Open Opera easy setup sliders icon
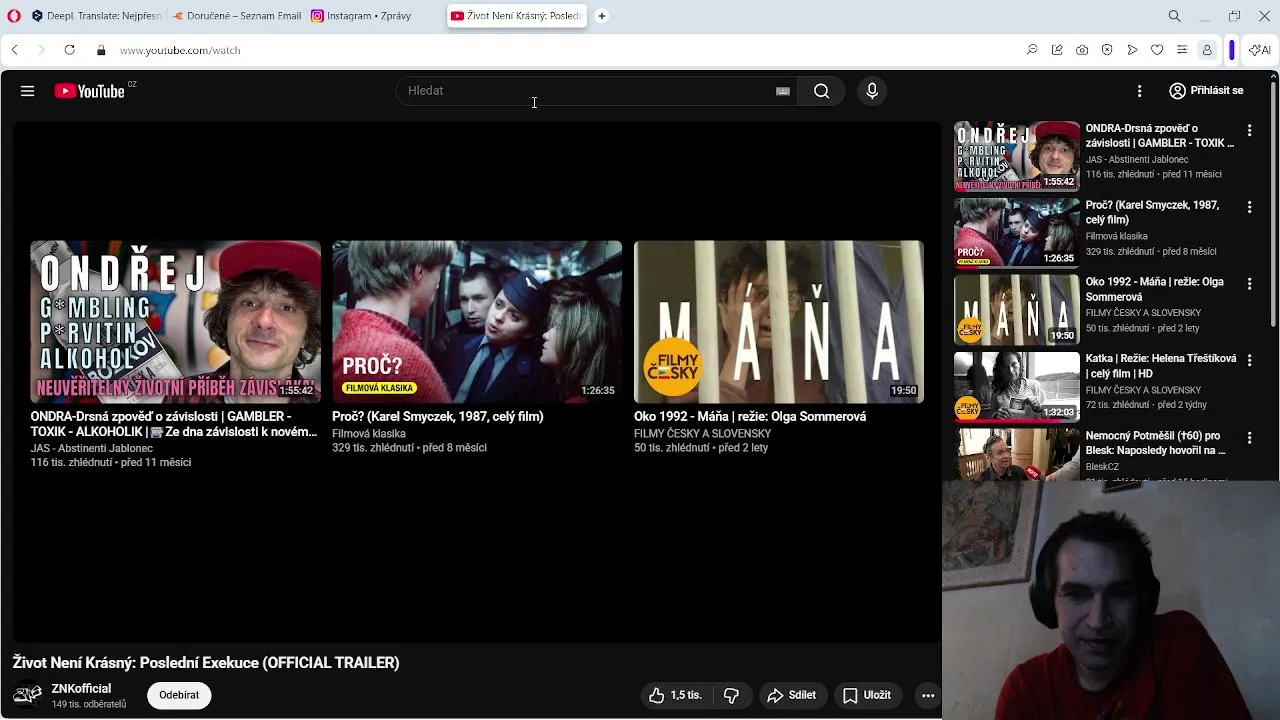1280x720 pixels. [1182, 50]
